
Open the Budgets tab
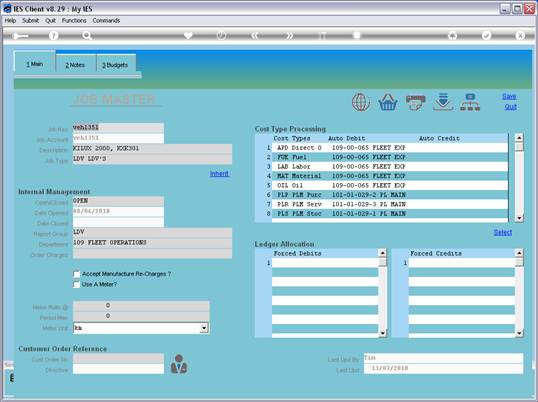115,65
